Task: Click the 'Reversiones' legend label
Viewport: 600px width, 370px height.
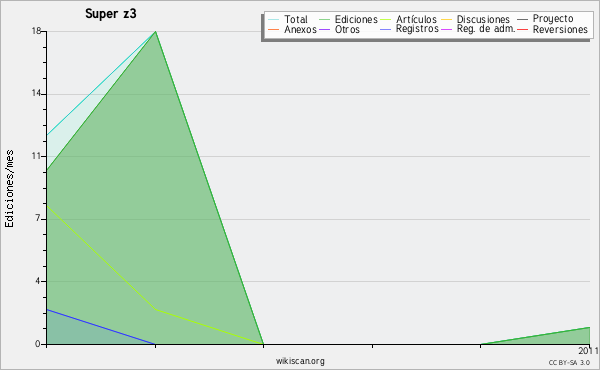Action: coord(560,29)
